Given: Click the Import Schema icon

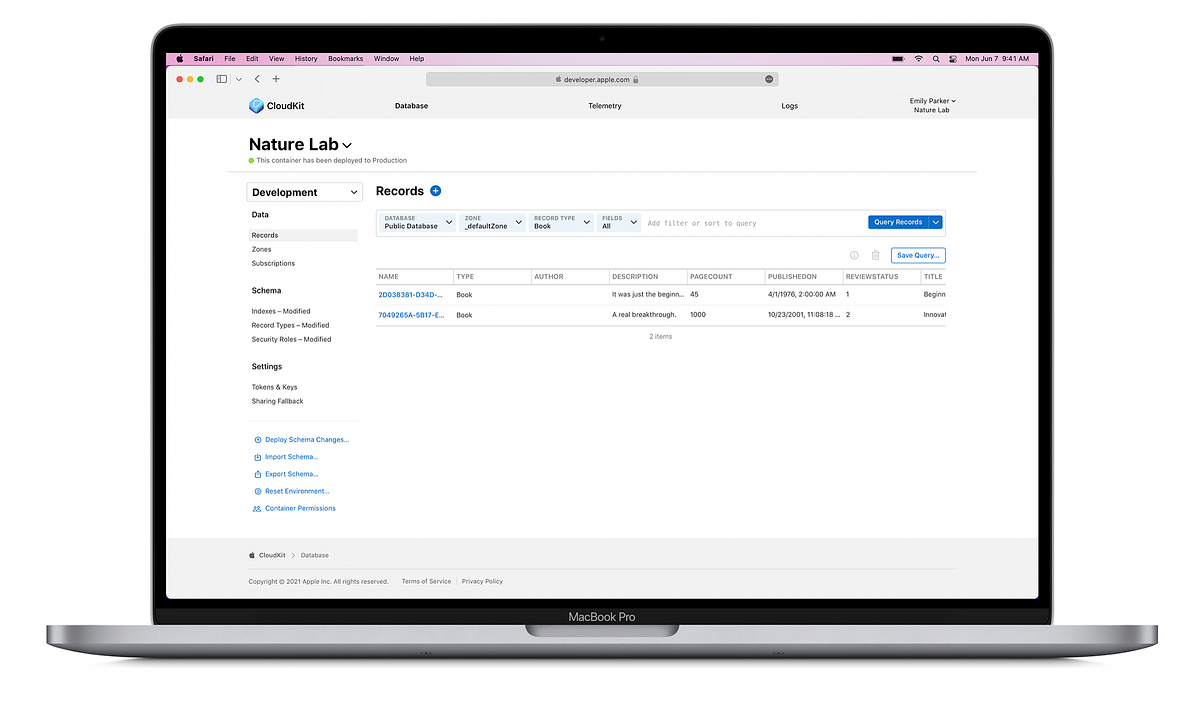Looking at the screenshot, I should tap(259, 456).
